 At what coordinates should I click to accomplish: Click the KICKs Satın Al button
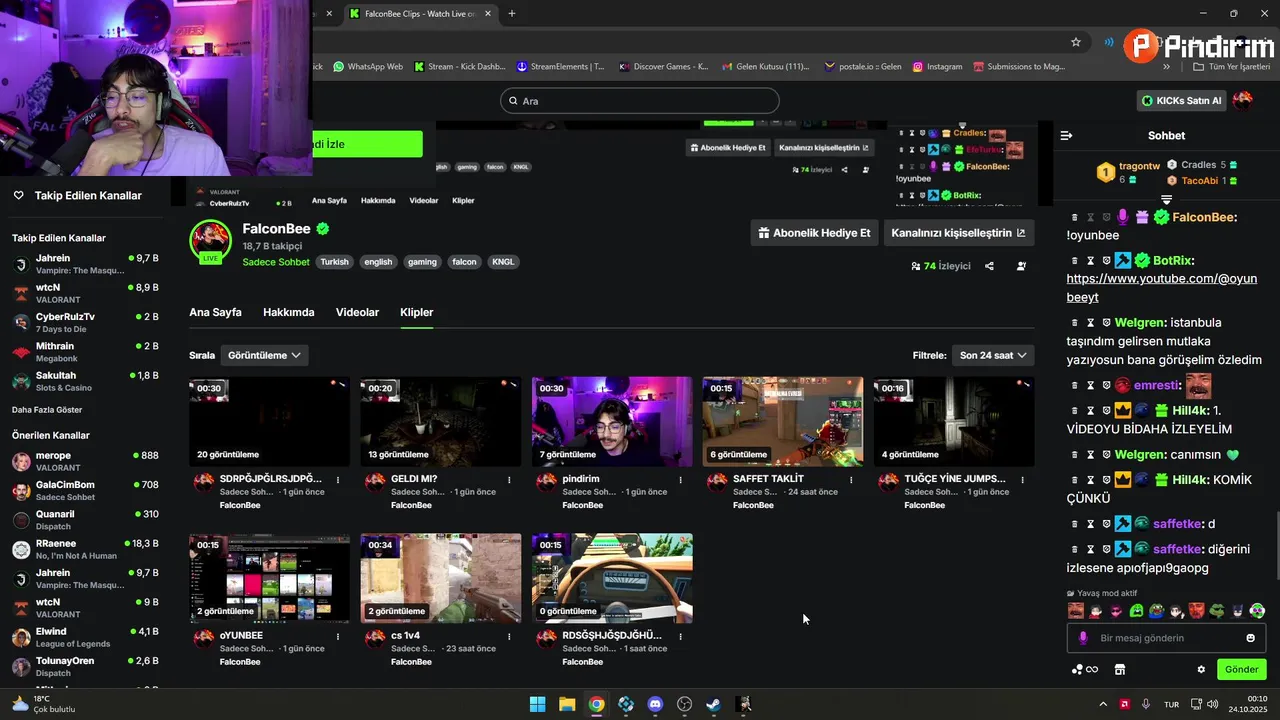(x=1181, y=100)
